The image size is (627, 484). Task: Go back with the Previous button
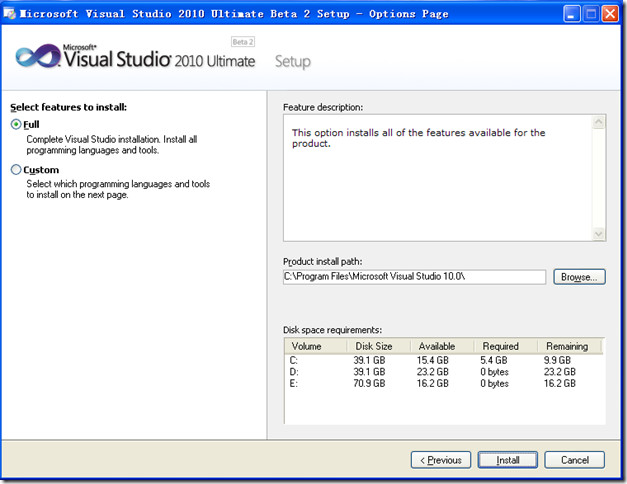click(441, 460)
